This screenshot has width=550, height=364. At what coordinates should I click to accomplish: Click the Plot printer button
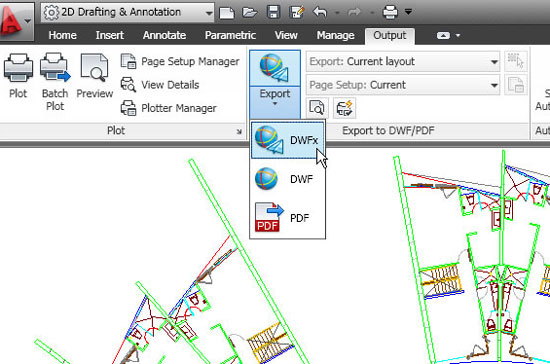pyautogui.click(x=18, y=76)
